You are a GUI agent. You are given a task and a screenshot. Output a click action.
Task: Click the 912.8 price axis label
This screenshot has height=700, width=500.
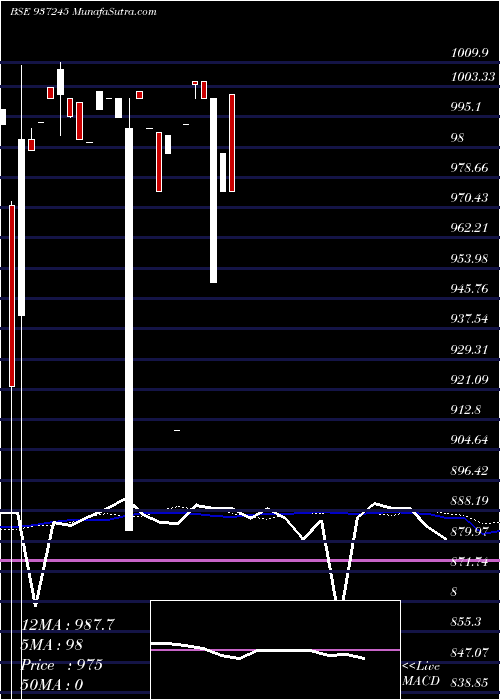[x=466, y=410]
